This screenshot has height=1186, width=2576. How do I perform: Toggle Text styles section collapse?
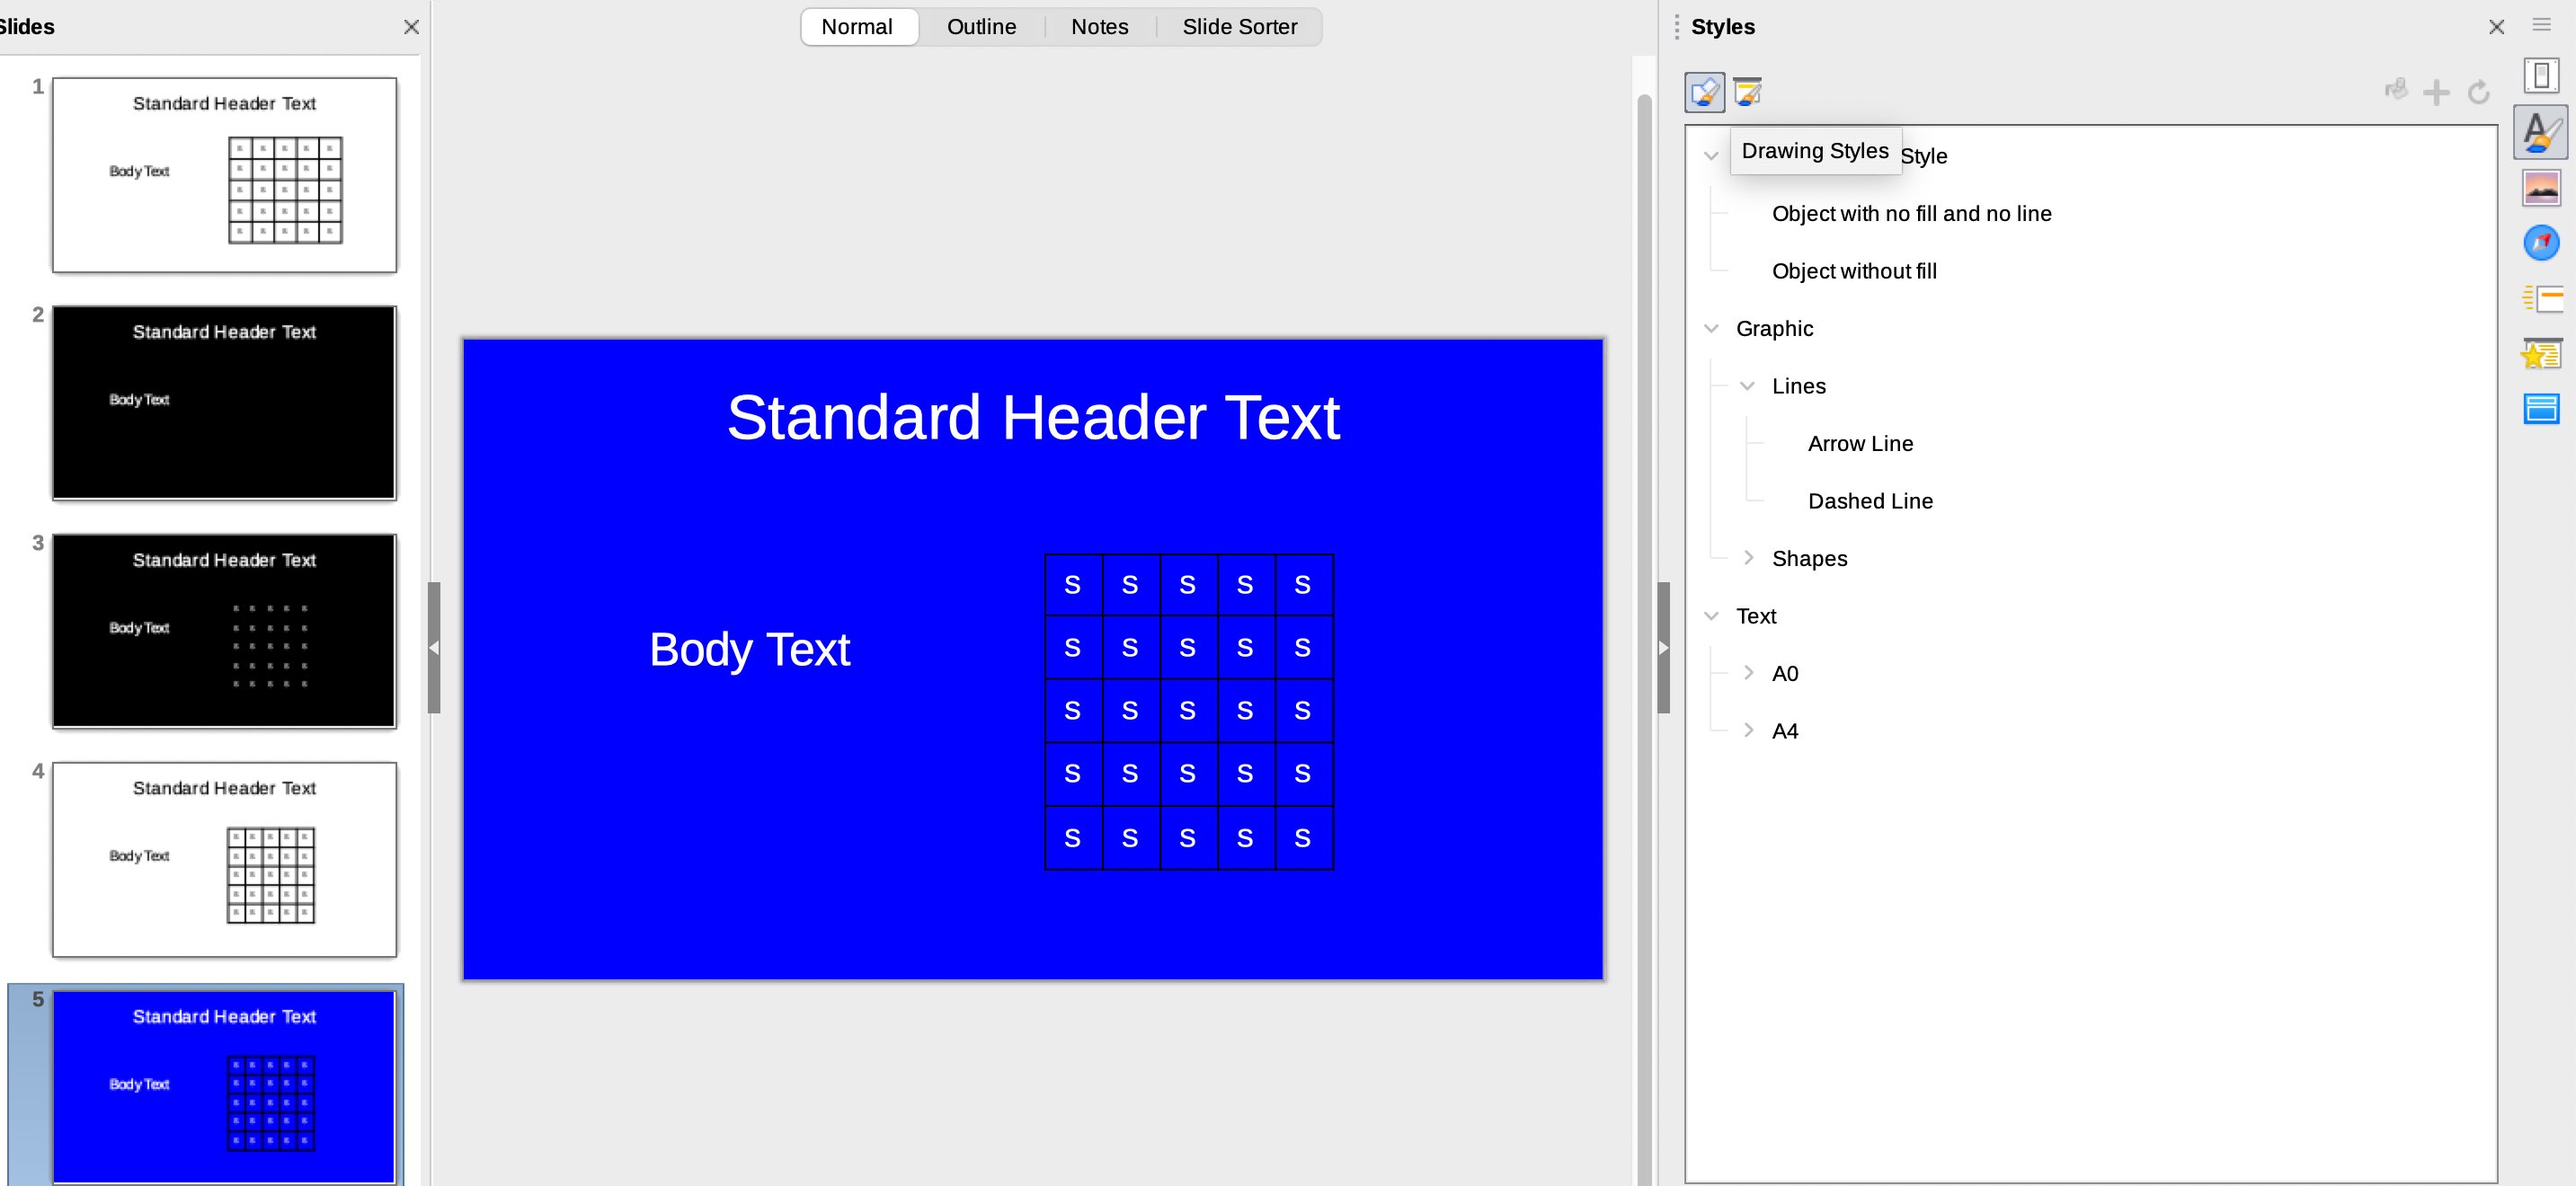(x=1713, y=616)
